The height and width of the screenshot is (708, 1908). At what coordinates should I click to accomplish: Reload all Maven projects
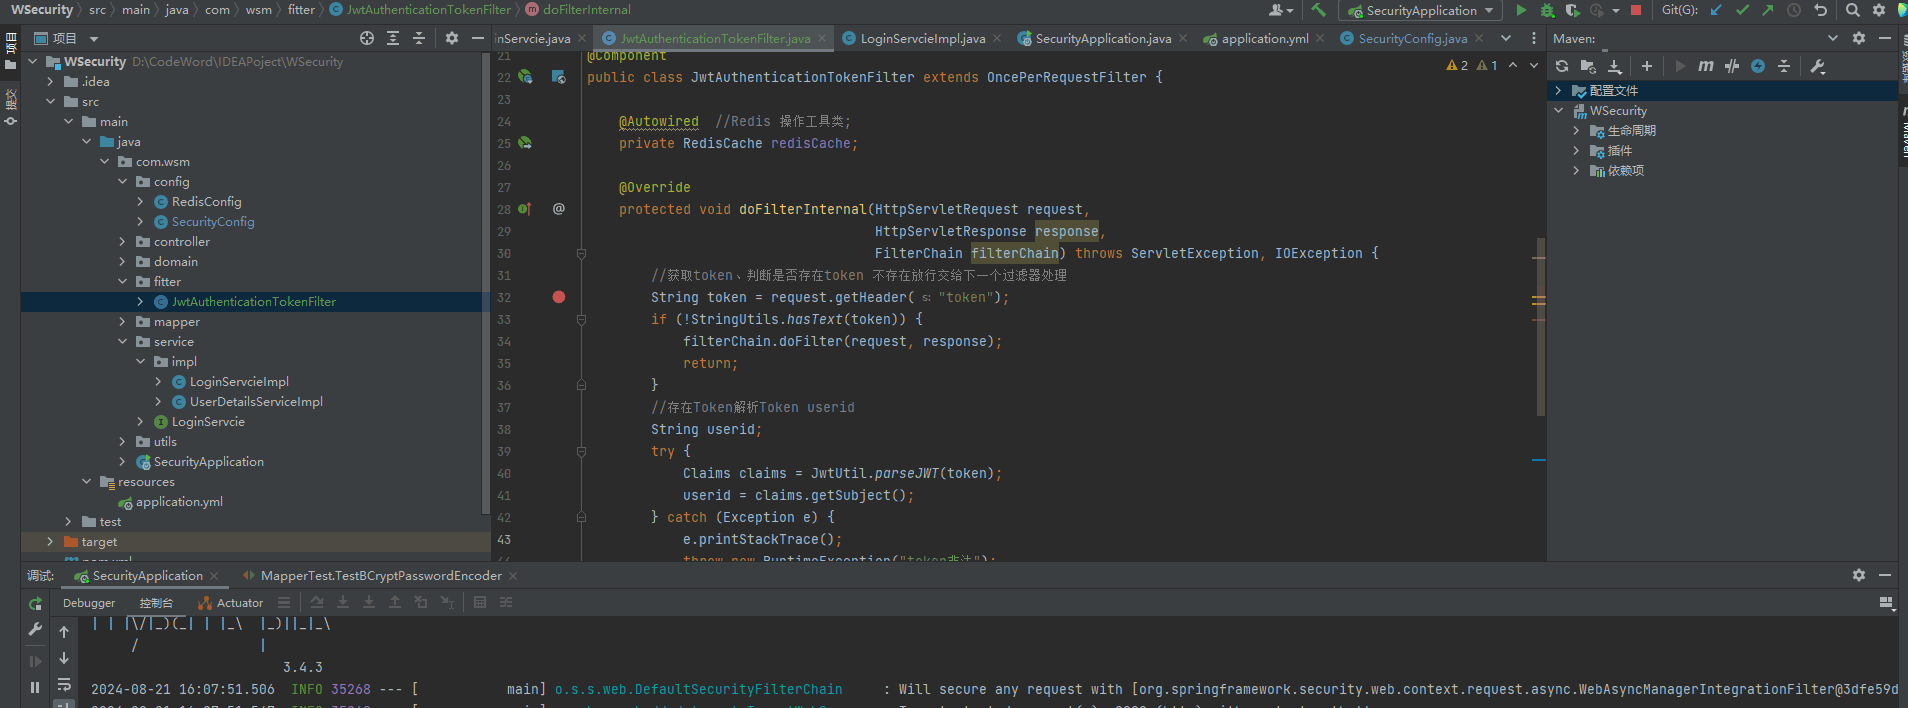click(x=1562, y=66)
